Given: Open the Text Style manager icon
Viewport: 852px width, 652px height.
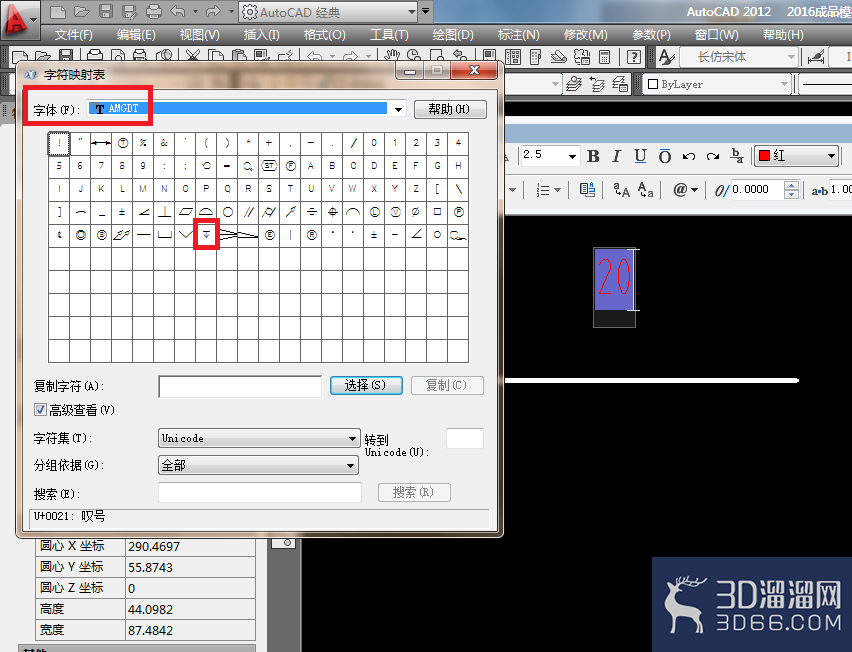Looking at the screenshot, I should point(667,57).
